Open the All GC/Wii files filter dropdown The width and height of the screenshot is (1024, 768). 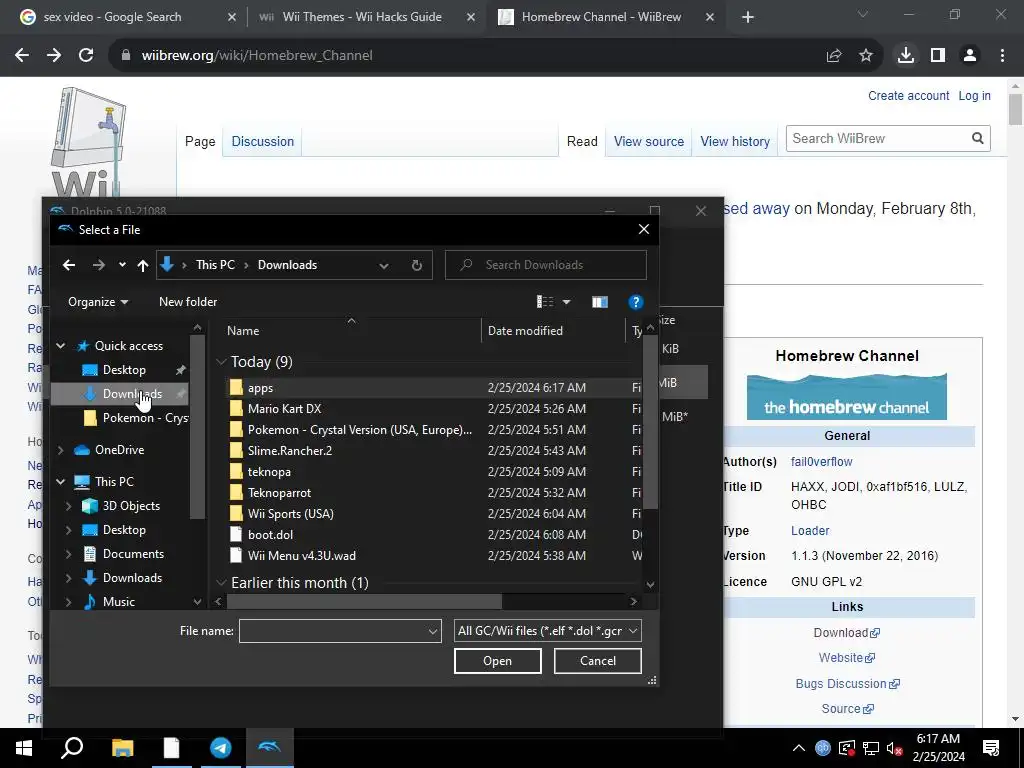pyautogui.click(x=547, y=631)
